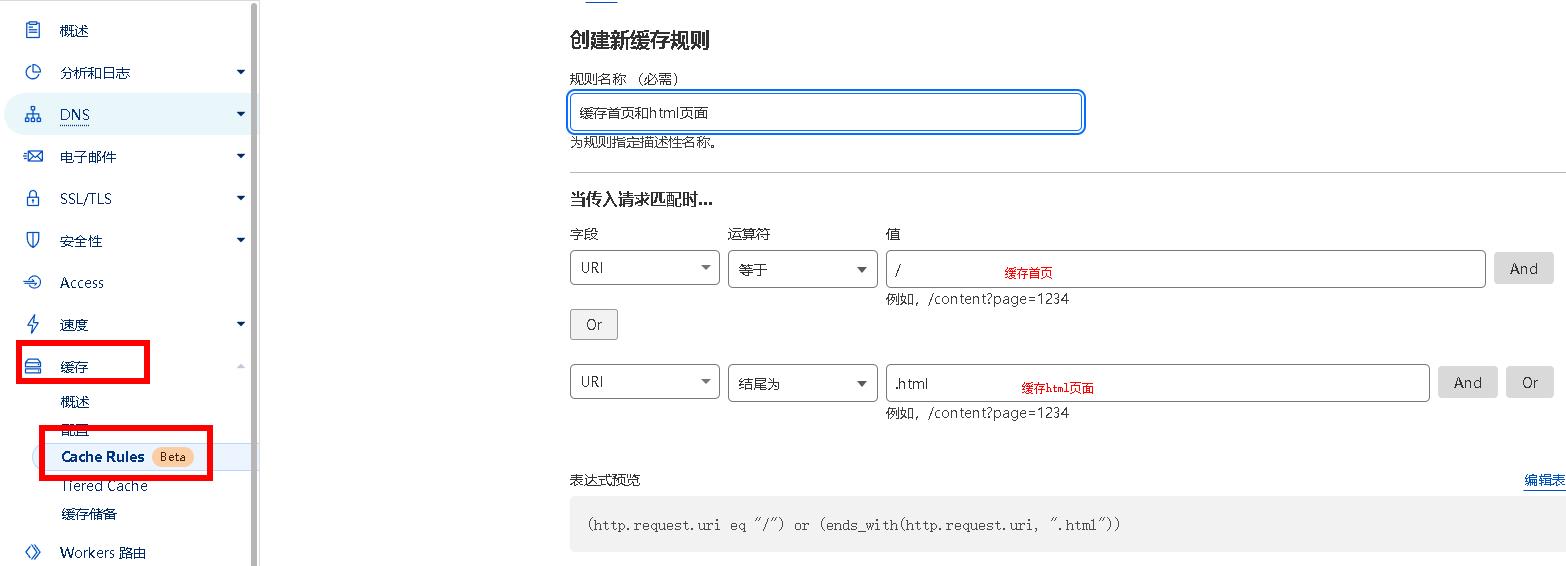The image size is (1566, 566).
Task: Click the 分析和日志 pie chart icon
Action: click(33, 72)
